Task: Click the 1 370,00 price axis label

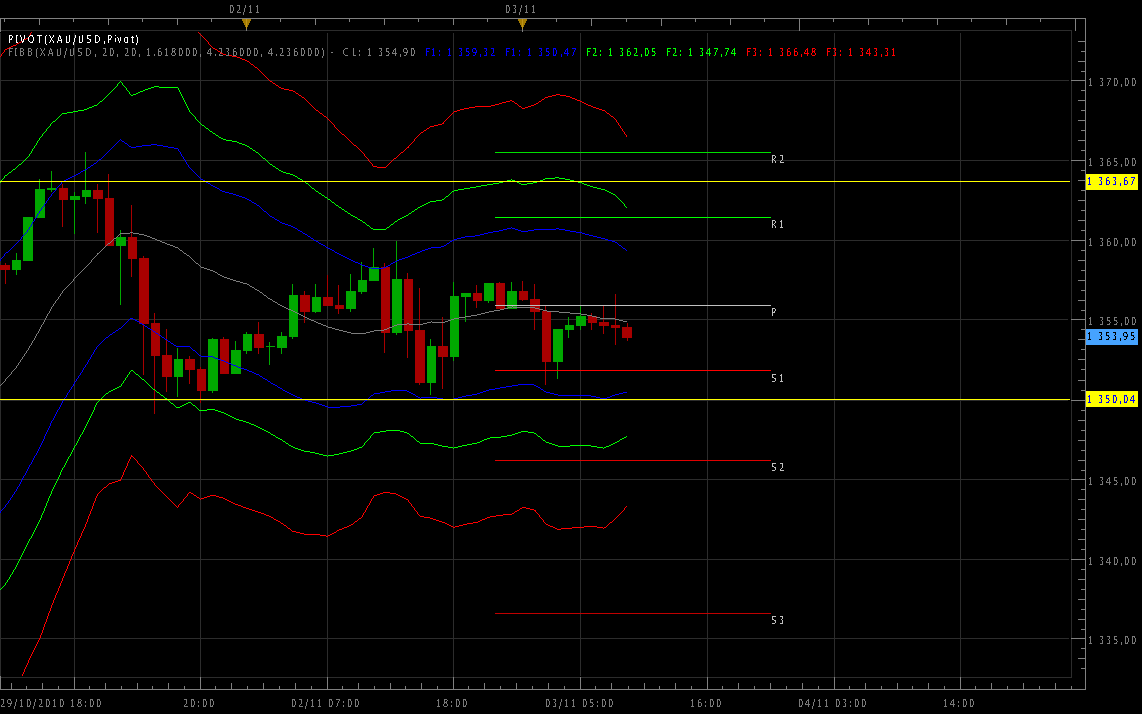Action: (1111, 83)
